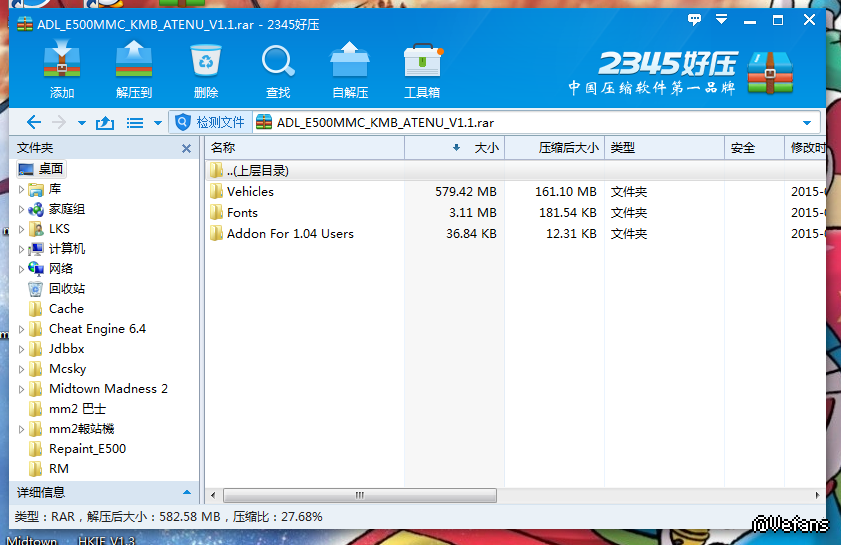This screenshot has height=545, width=841.
Task: Go forward with the right arrow
Action: (x=58, y=122)
